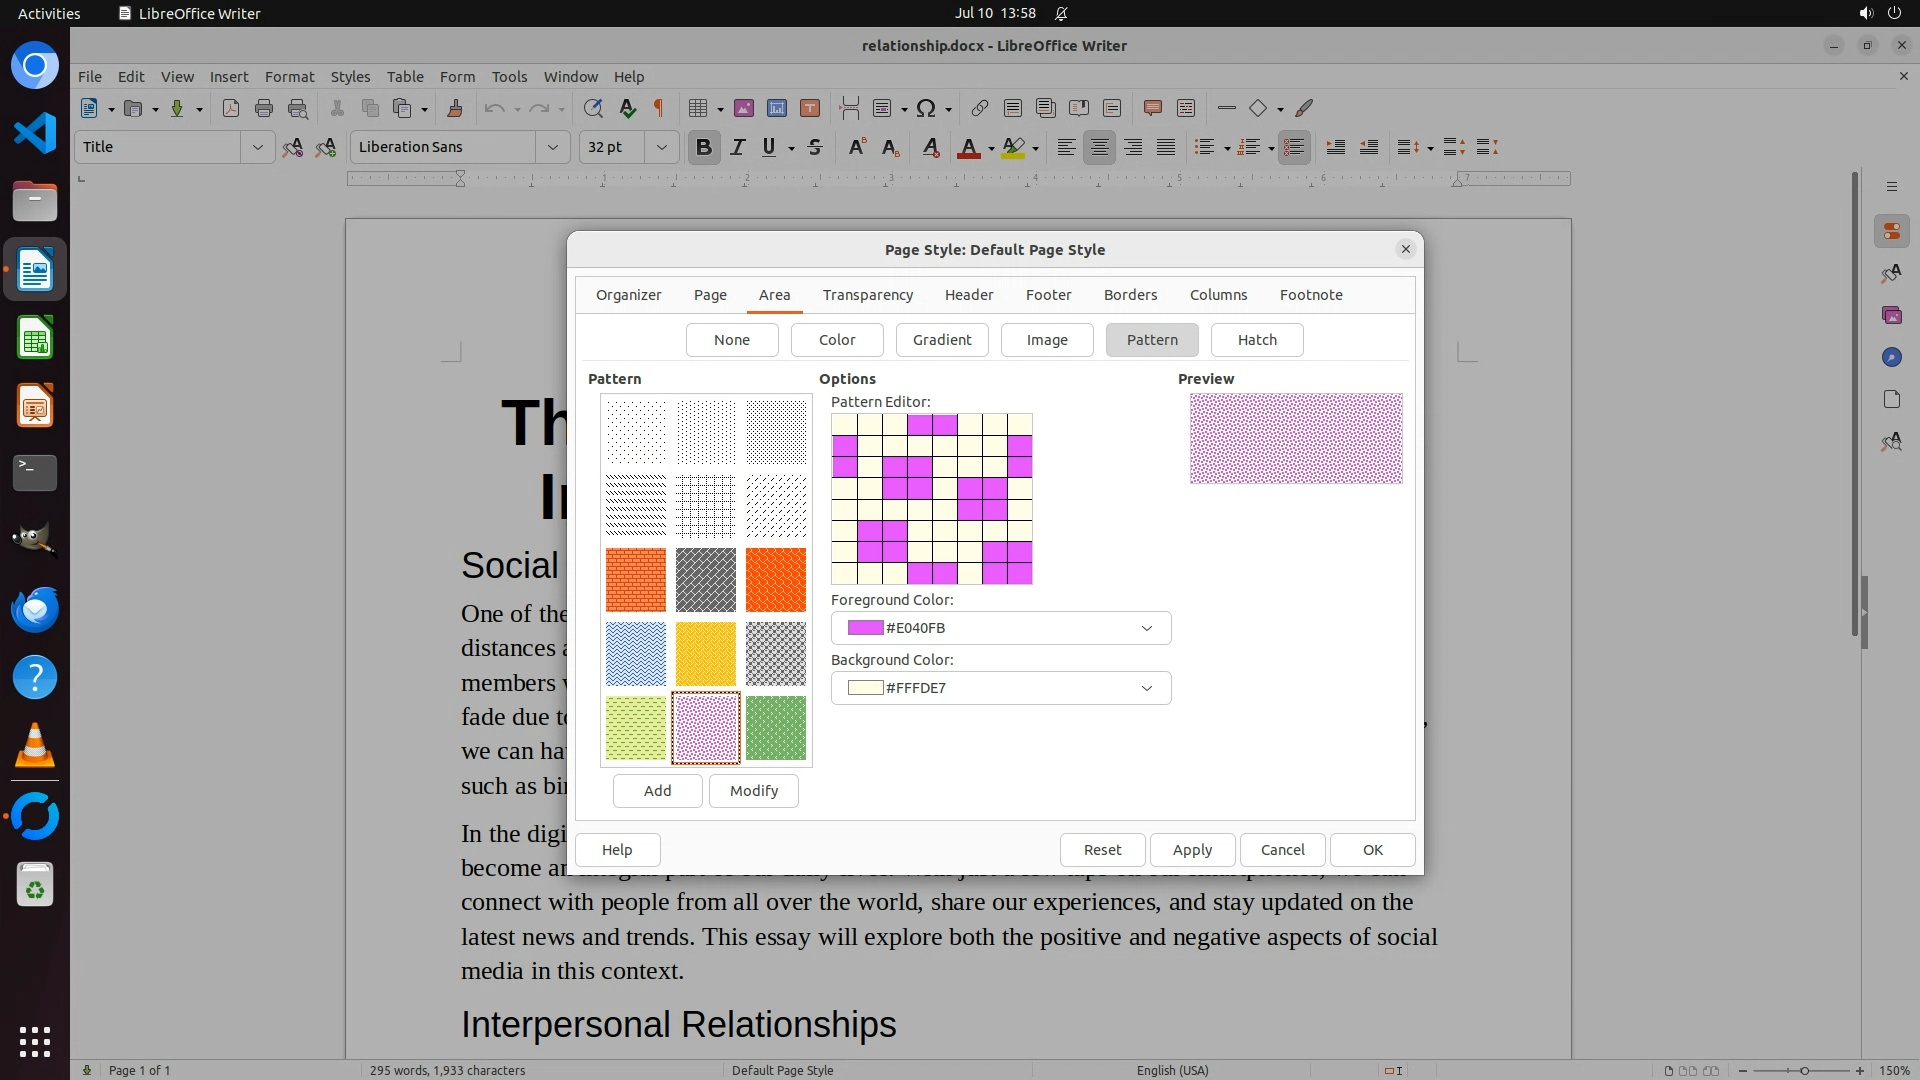This screenshot has height=1080, width=1920.
Task: Click the Special Character omega icon
Action: [926, 108]
